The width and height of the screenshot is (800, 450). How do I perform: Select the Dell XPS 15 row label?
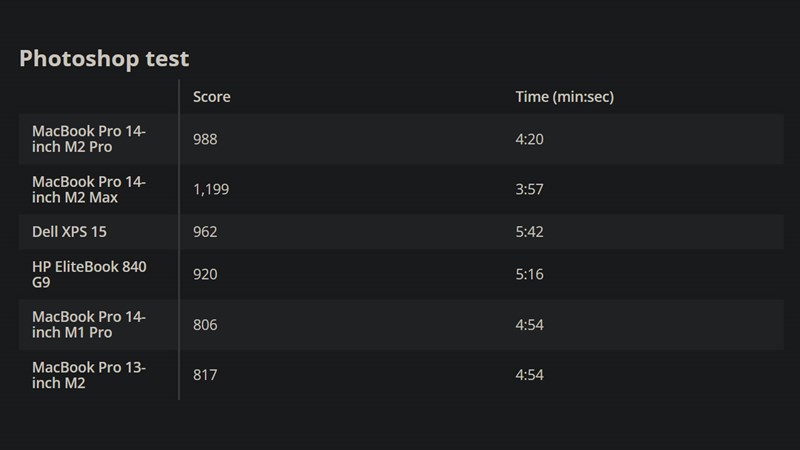pos(69,232)
